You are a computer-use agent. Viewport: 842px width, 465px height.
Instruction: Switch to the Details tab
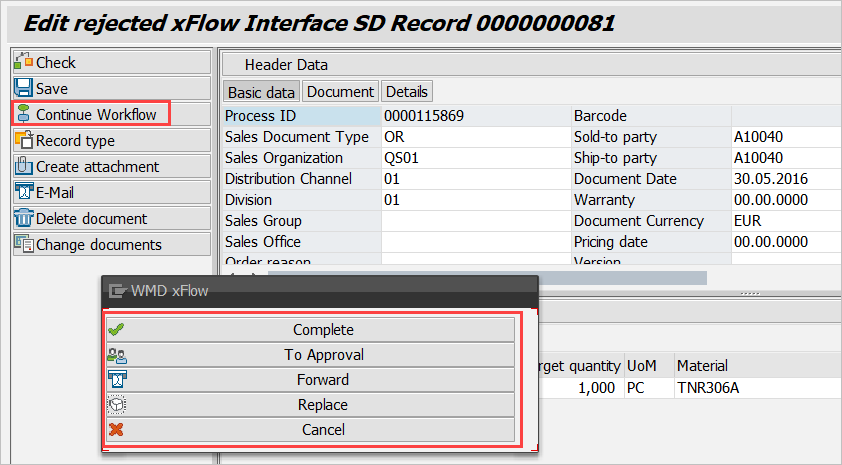click(407, 92)
